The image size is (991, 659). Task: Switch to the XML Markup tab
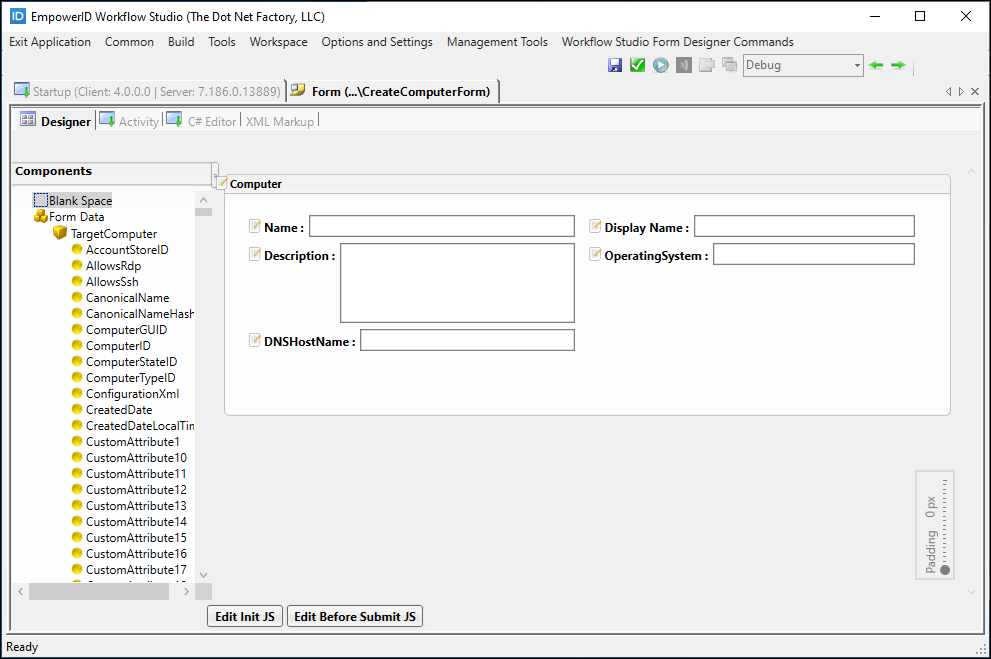pyautogui.click(x=279, y=121)
